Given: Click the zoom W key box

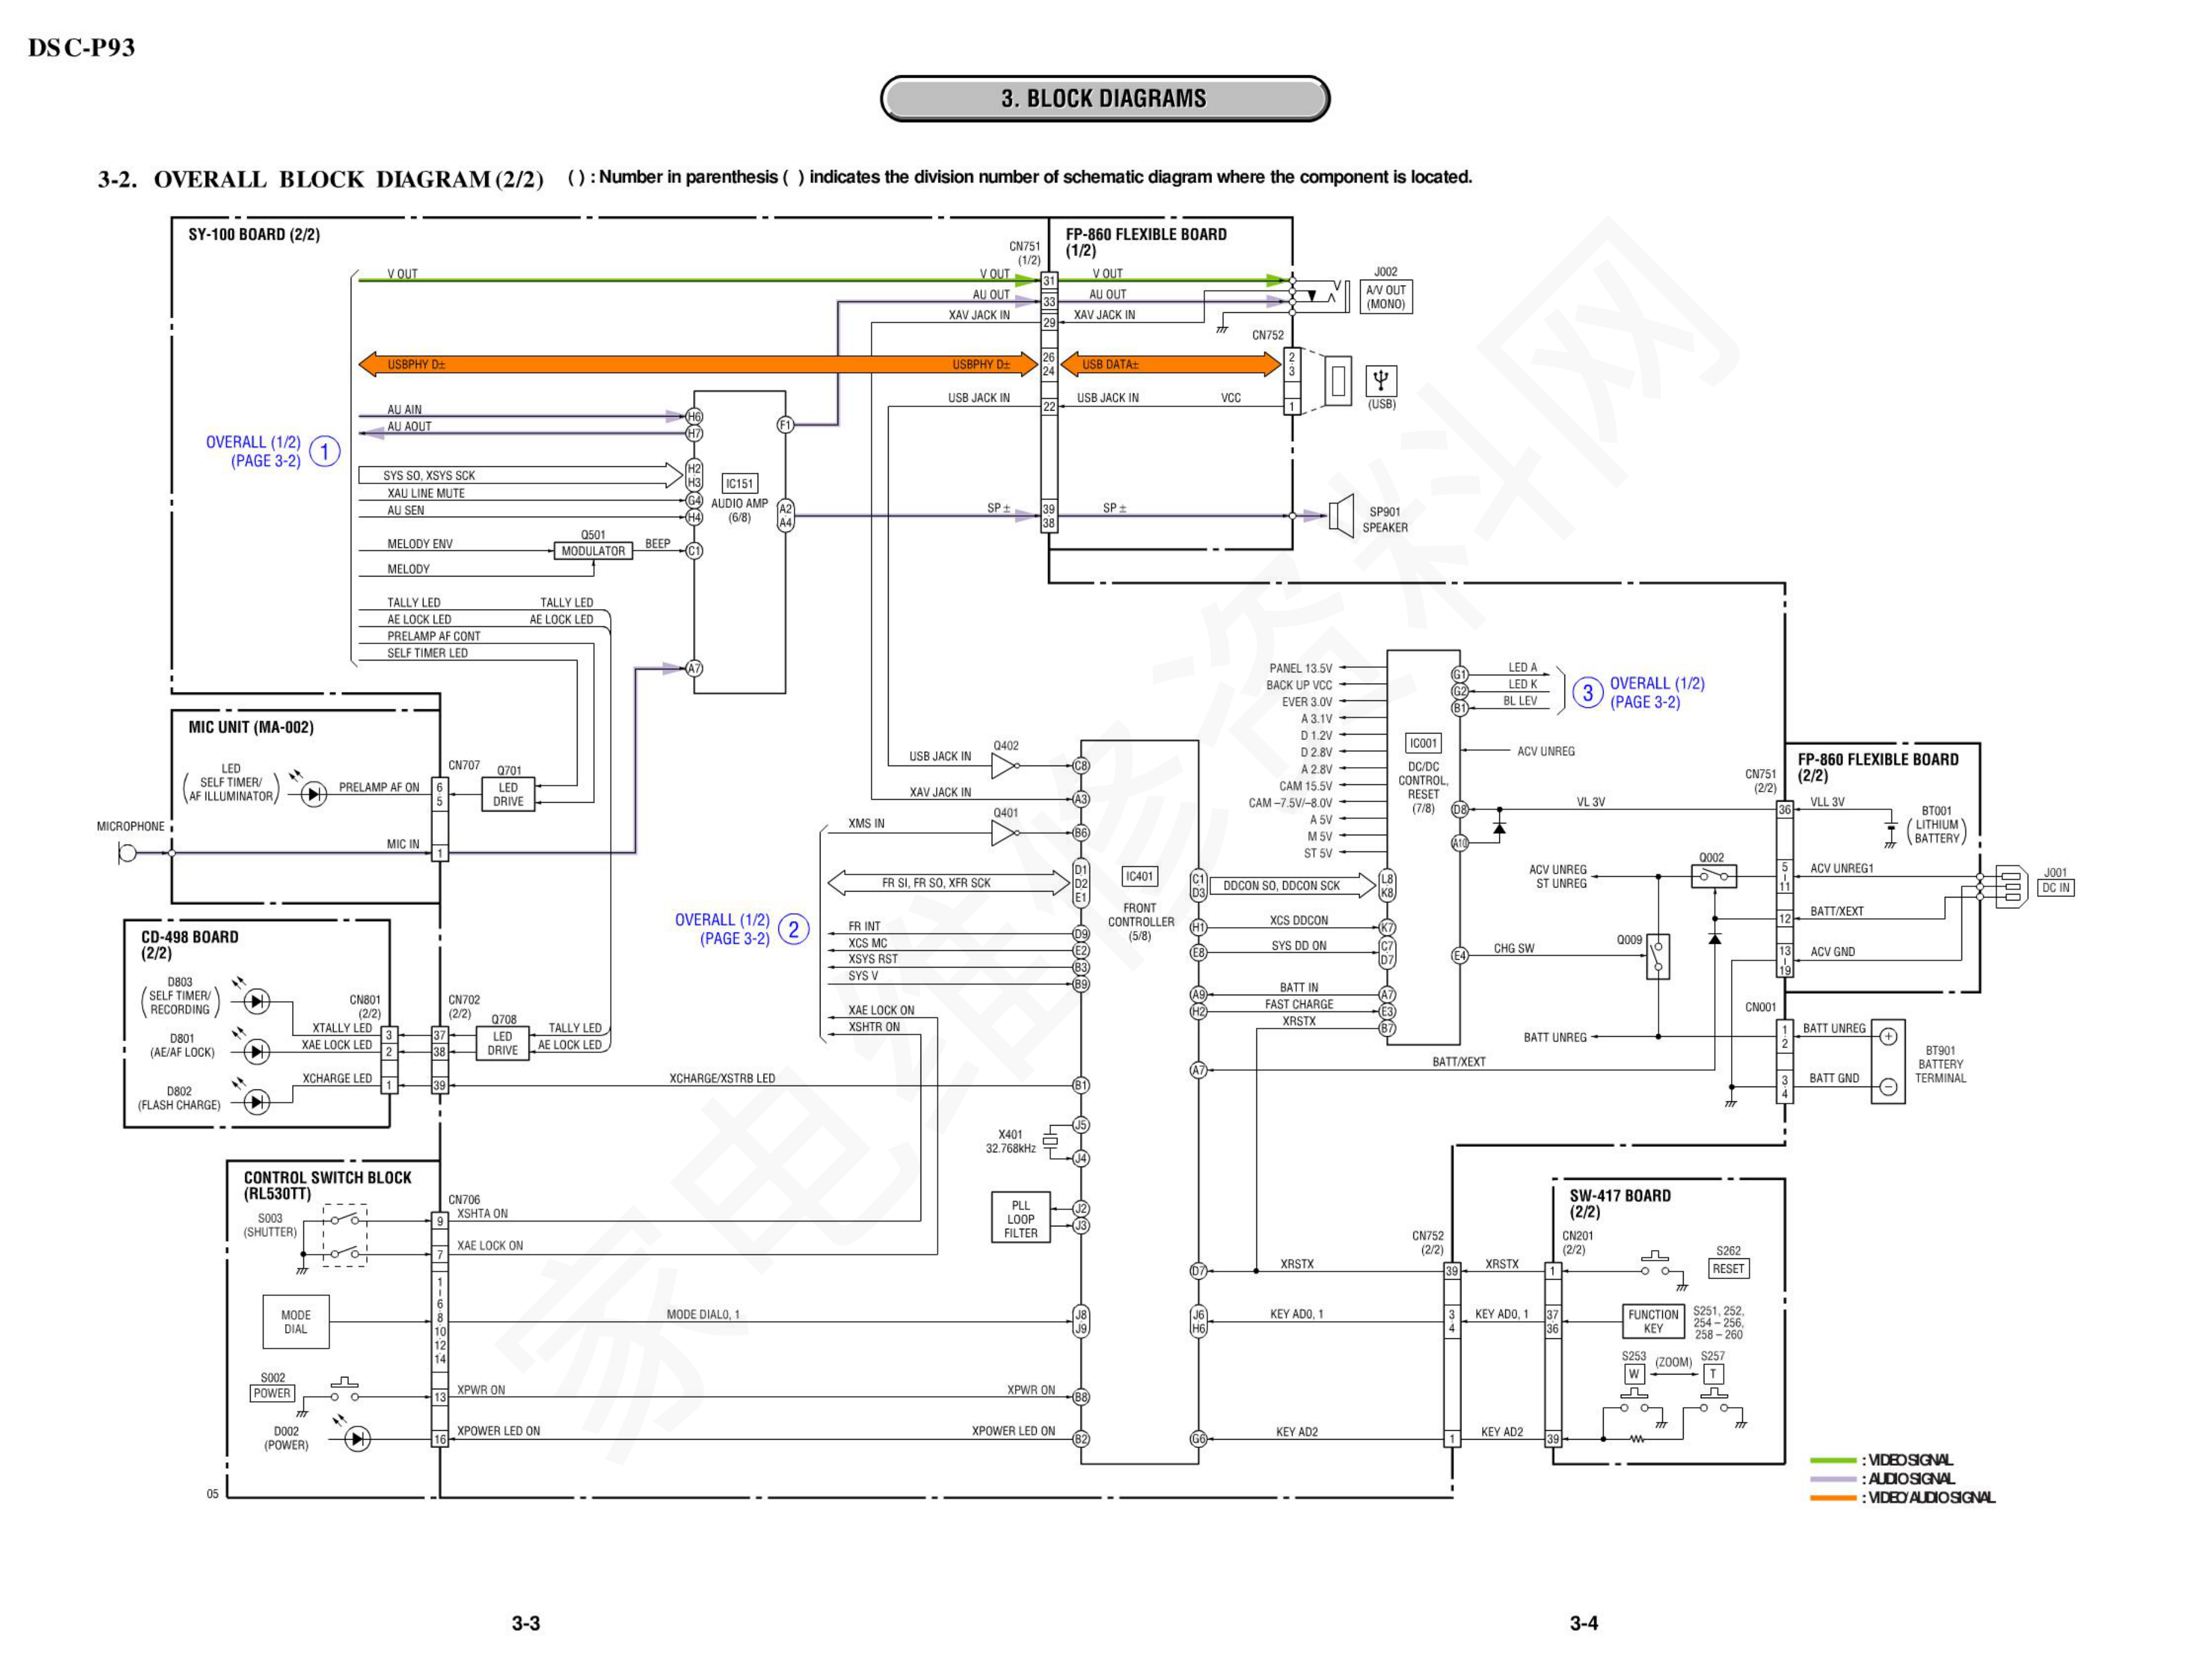Looking at the screenshot, I should pyautogui.click(x=1633, y=1374).
